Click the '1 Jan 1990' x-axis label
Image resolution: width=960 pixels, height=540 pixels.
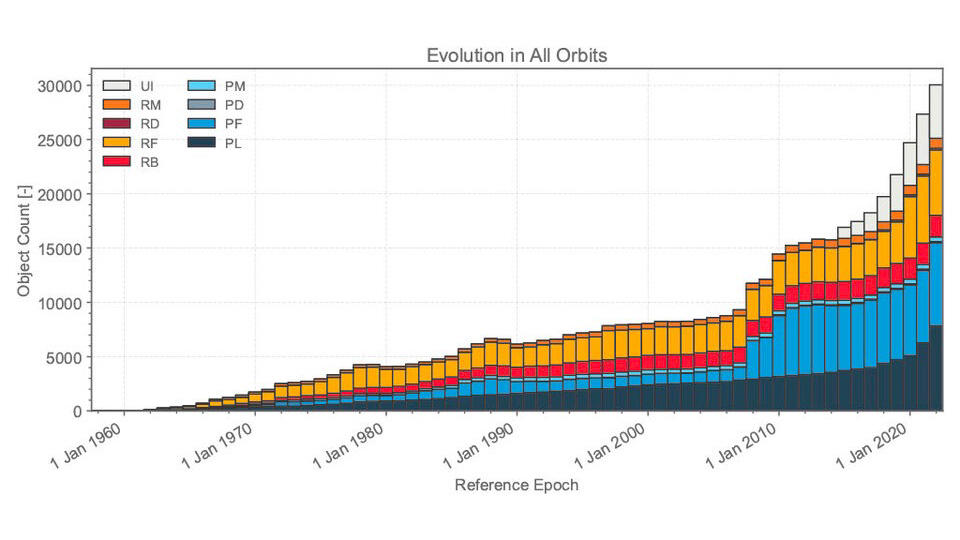click(x=479, y=445)
